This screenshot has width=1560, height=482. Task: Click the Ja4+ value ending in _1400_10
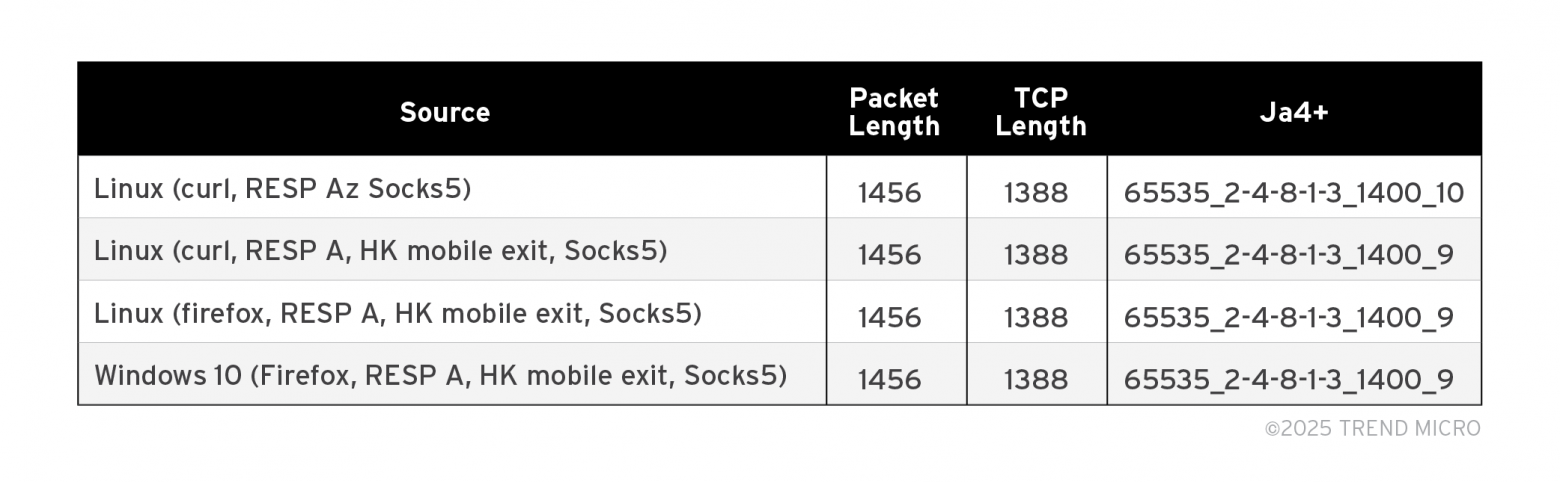pyautogui.click(x=1293, y=193)
